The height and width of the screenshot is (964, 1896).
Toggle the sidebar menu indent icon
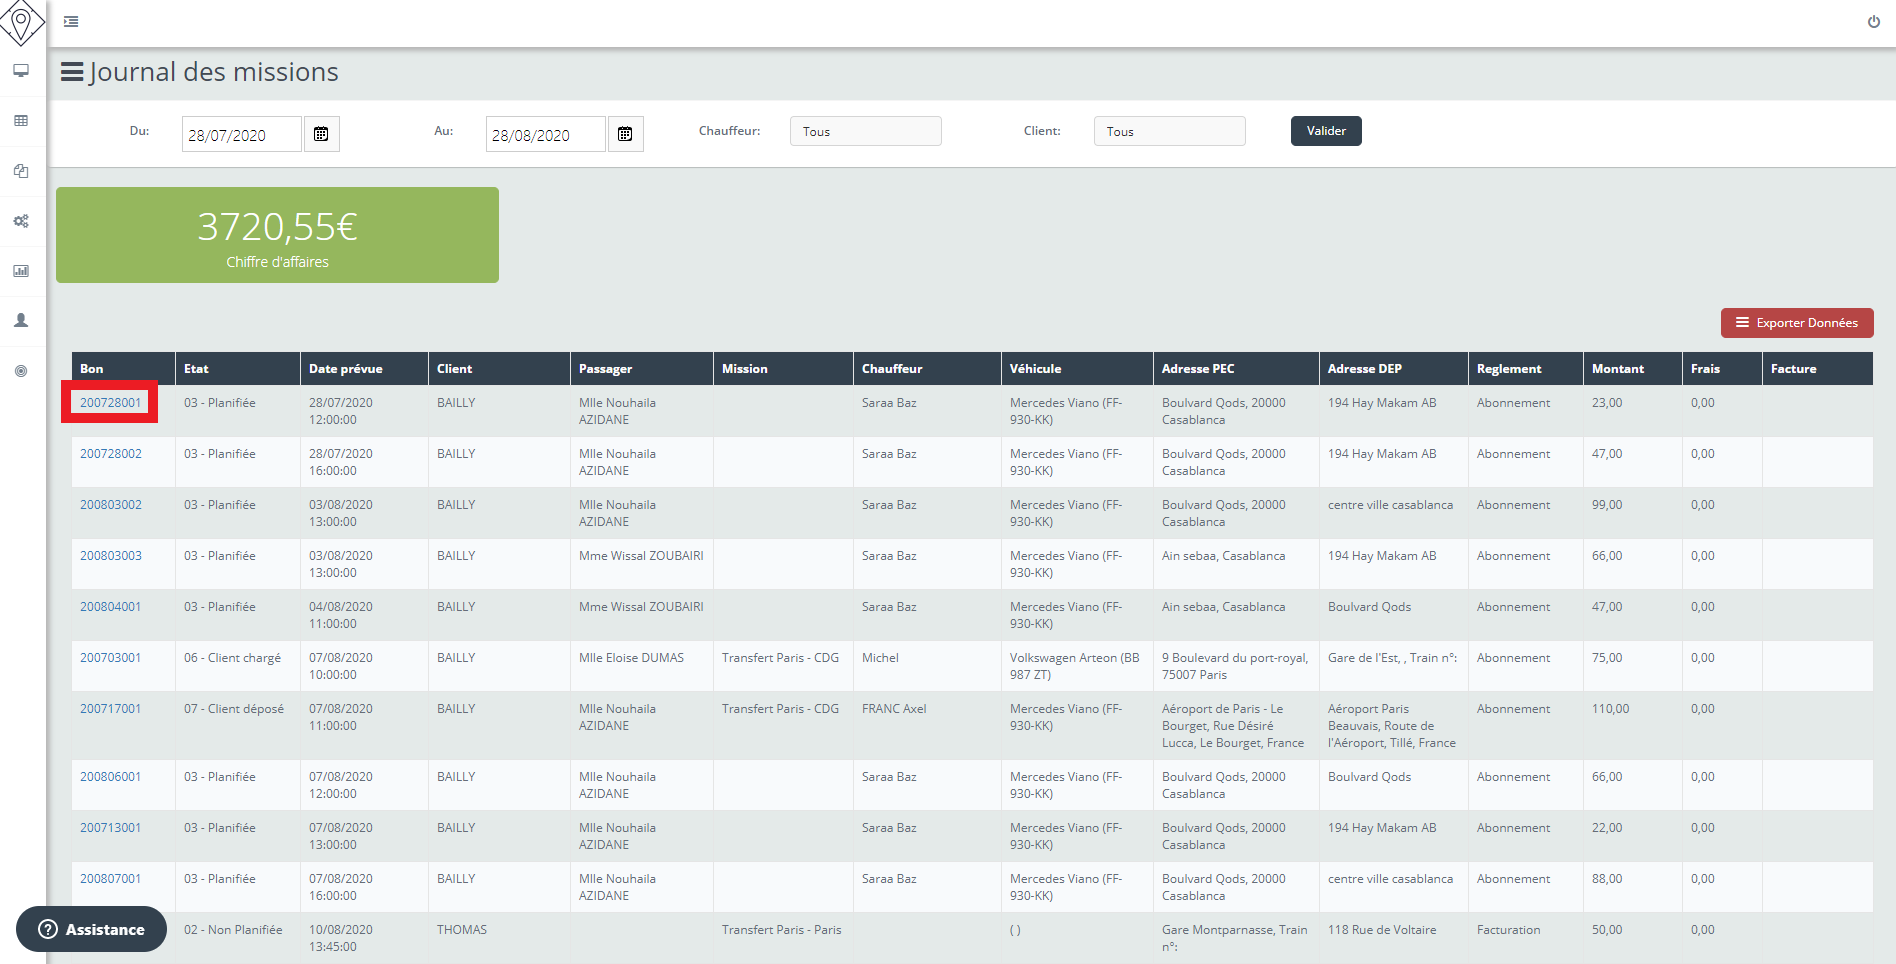(71, 22)
